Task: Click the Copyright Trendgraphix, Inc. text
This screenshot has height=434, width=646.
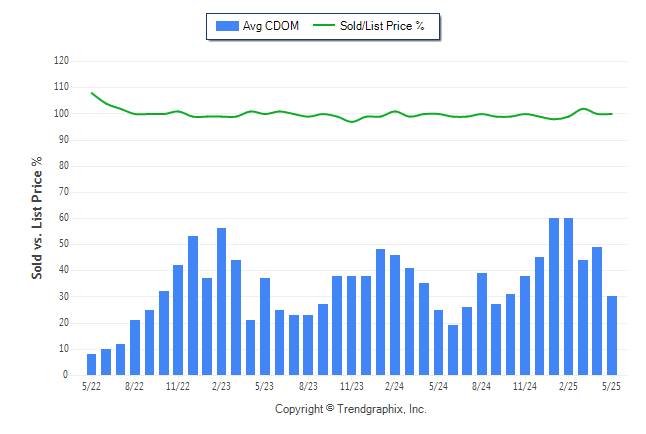Action: (x=351, y=409)
